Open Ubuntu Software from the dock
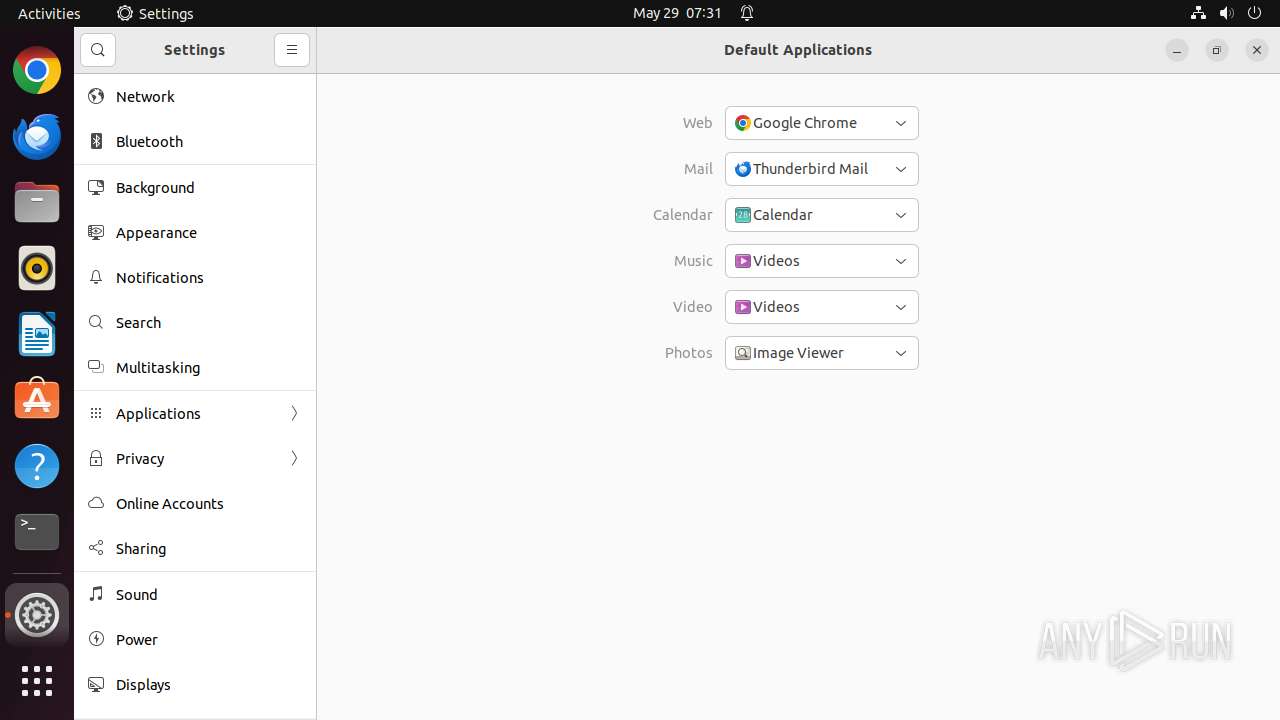The width and height of the screenshot is (1280, 720). [x=37, y=400]
